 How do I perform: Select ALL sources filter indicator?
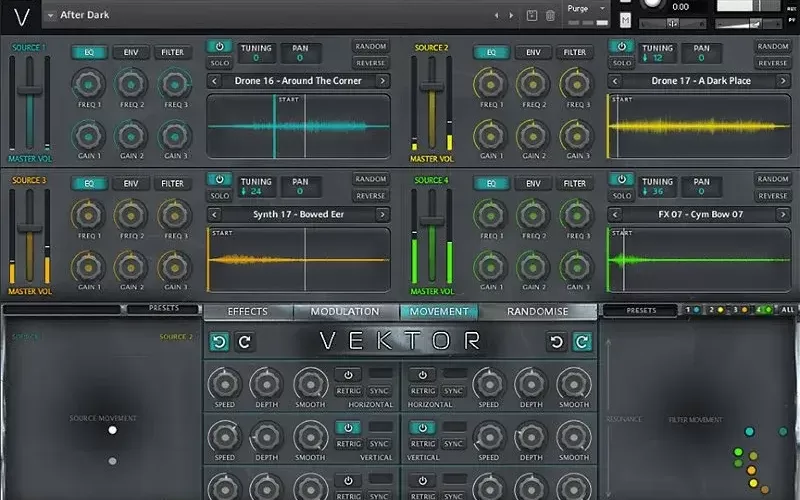(787, 310)
